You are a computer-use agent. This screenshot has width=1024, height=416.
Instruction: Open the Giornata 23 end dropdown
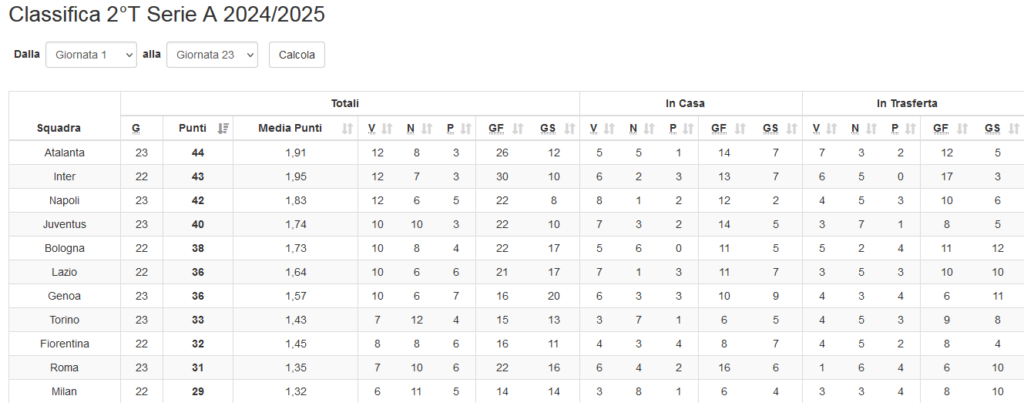coord(212,55)
